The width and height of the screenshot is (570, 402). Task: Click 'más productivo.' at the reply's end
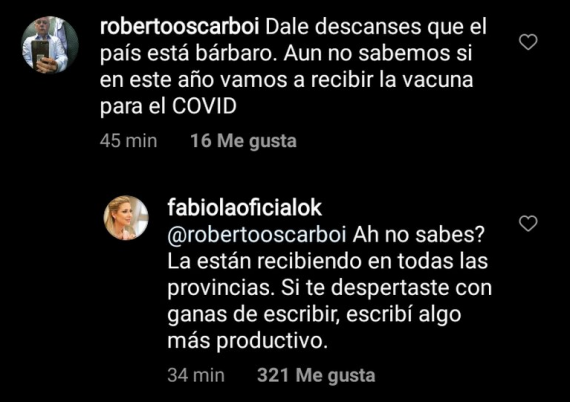(248, 341)
